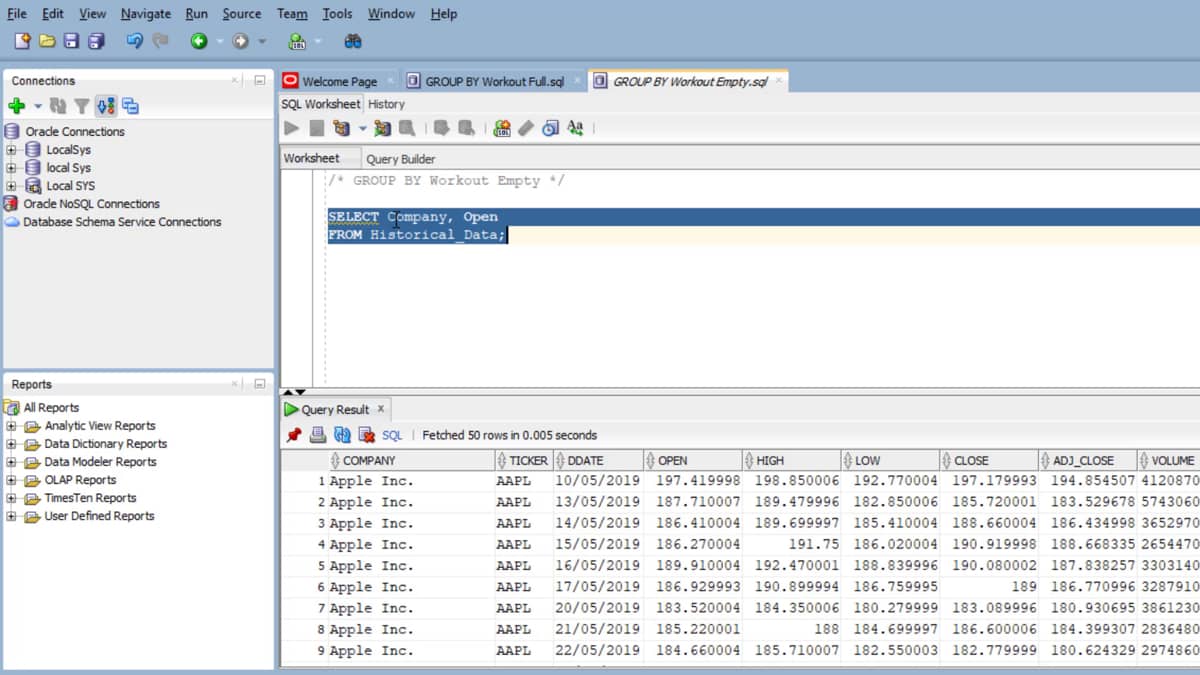Click the Commit icon in worksheet toolbar
This screenshot has width=1200, height=675.
441,128
